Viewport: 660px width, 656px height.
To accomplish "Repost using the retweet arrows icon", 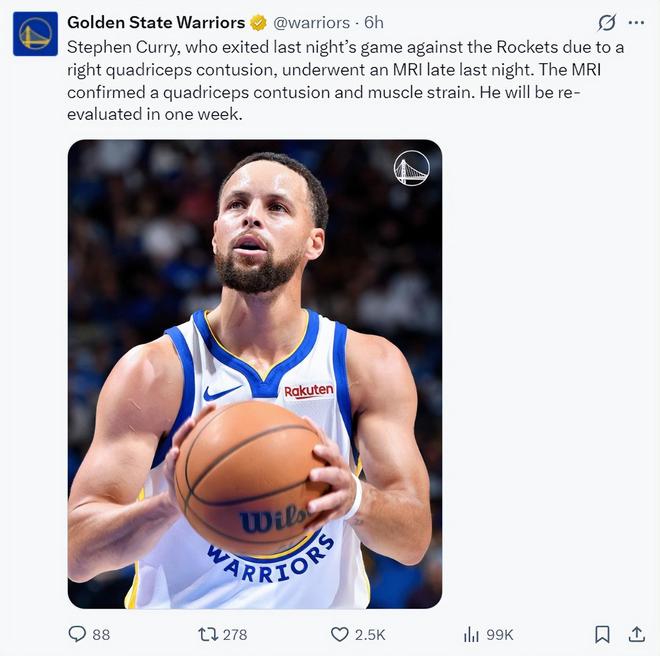I will point(207,634).
